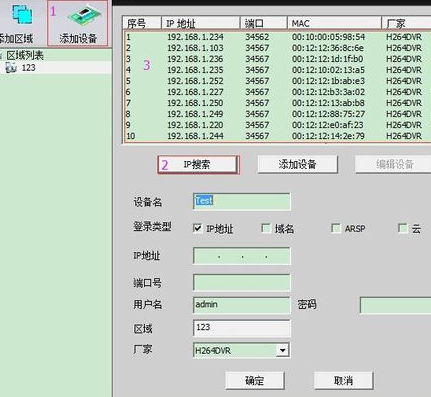
Task: Click the 设备名 field containing Test
Action: coord(242,201)
